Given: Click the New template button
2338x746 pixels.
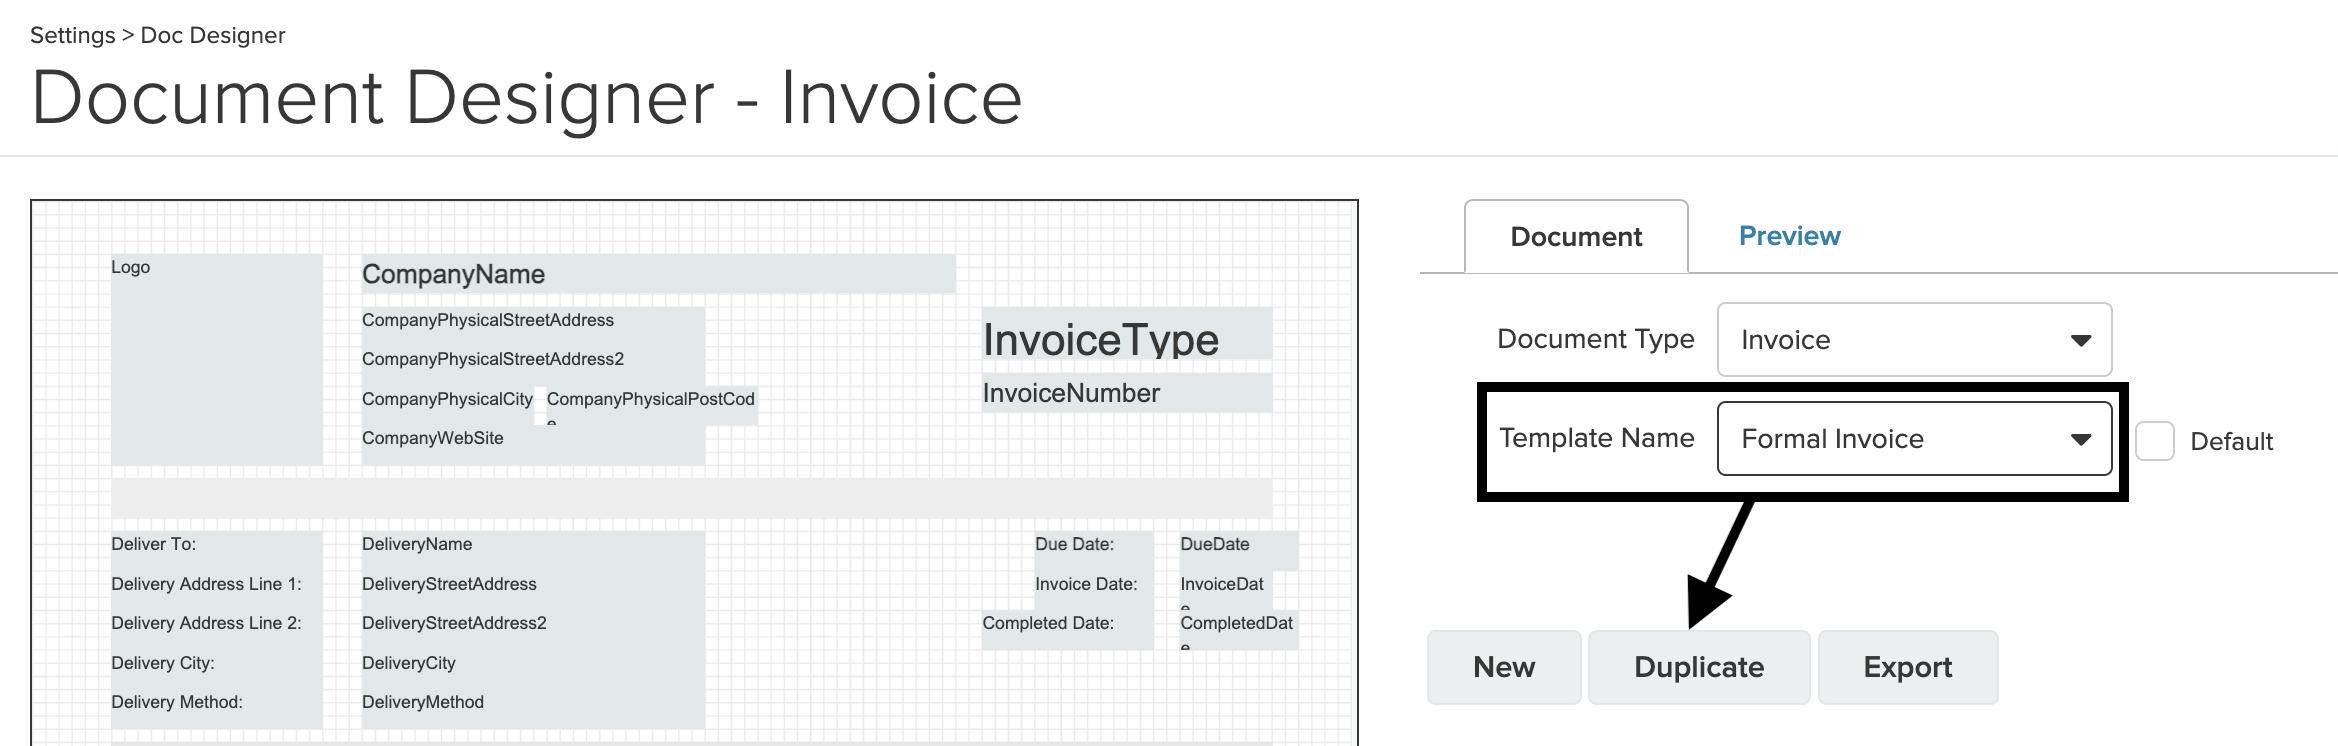Looking at the screenshot, I should [x=1503, y=667].
